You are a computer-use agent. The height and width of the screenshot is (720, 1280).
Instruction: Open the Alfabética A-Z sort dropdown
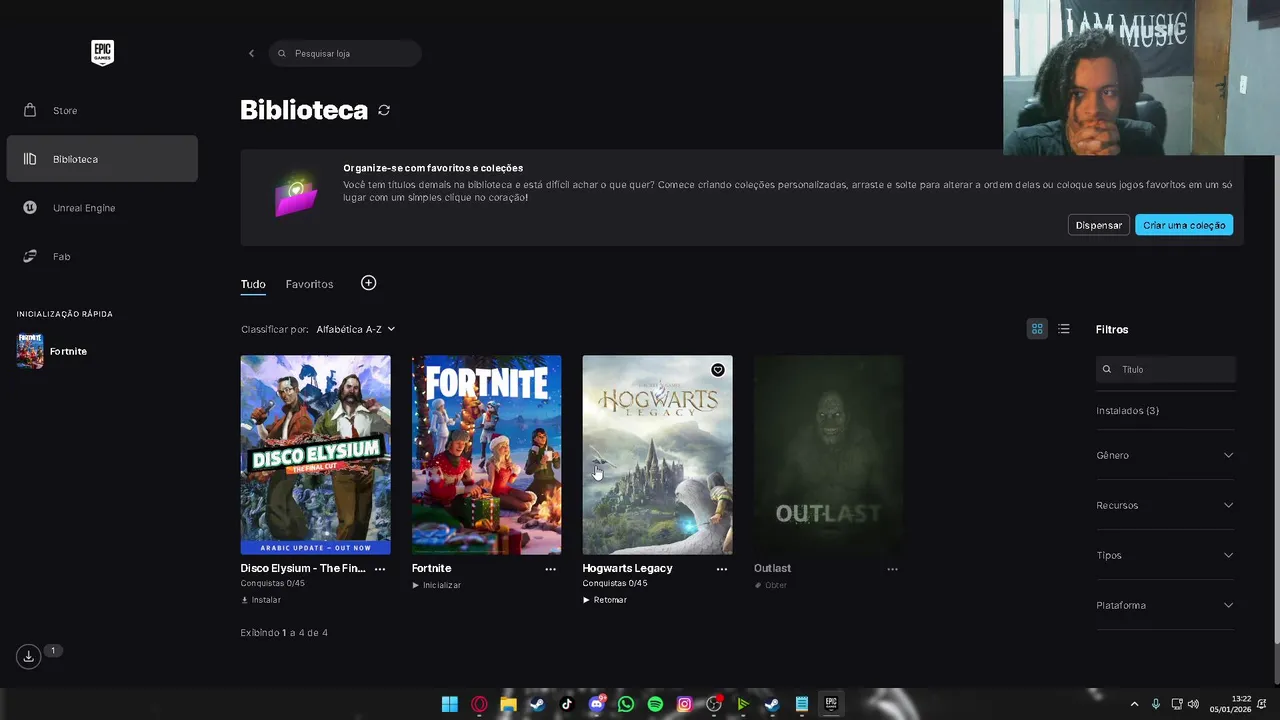pyautogui.click(x=355, y=329)
